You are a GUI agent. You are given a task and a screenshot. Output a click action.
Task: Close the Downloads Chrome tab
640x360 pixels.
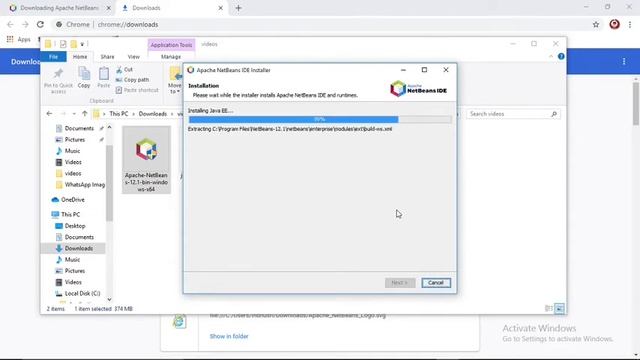220,8
